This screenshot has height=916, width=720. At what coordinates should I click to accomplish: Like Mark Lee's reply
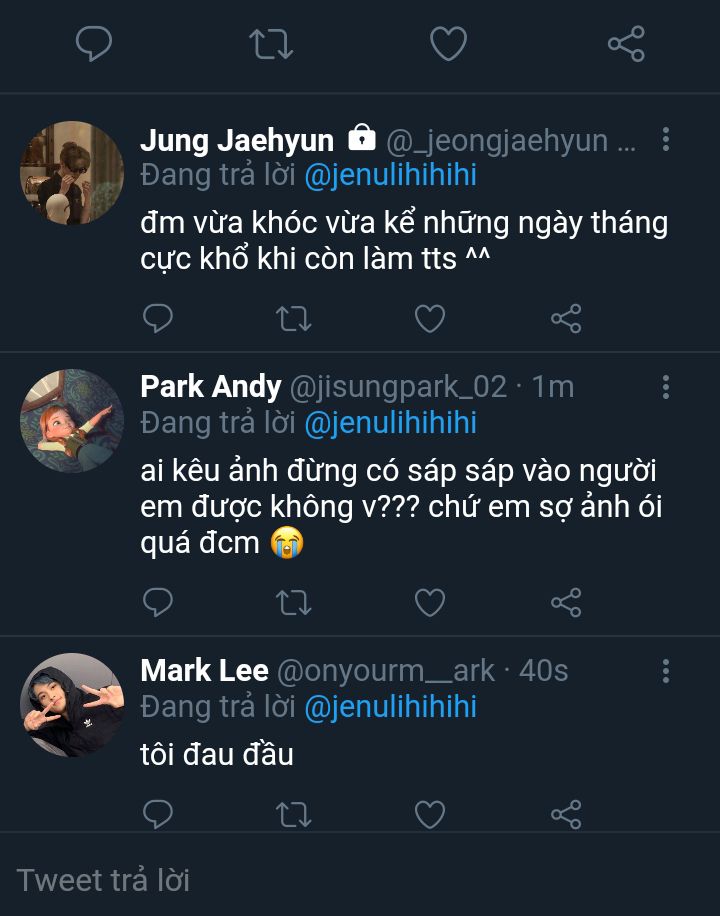(x=430, y=815)
